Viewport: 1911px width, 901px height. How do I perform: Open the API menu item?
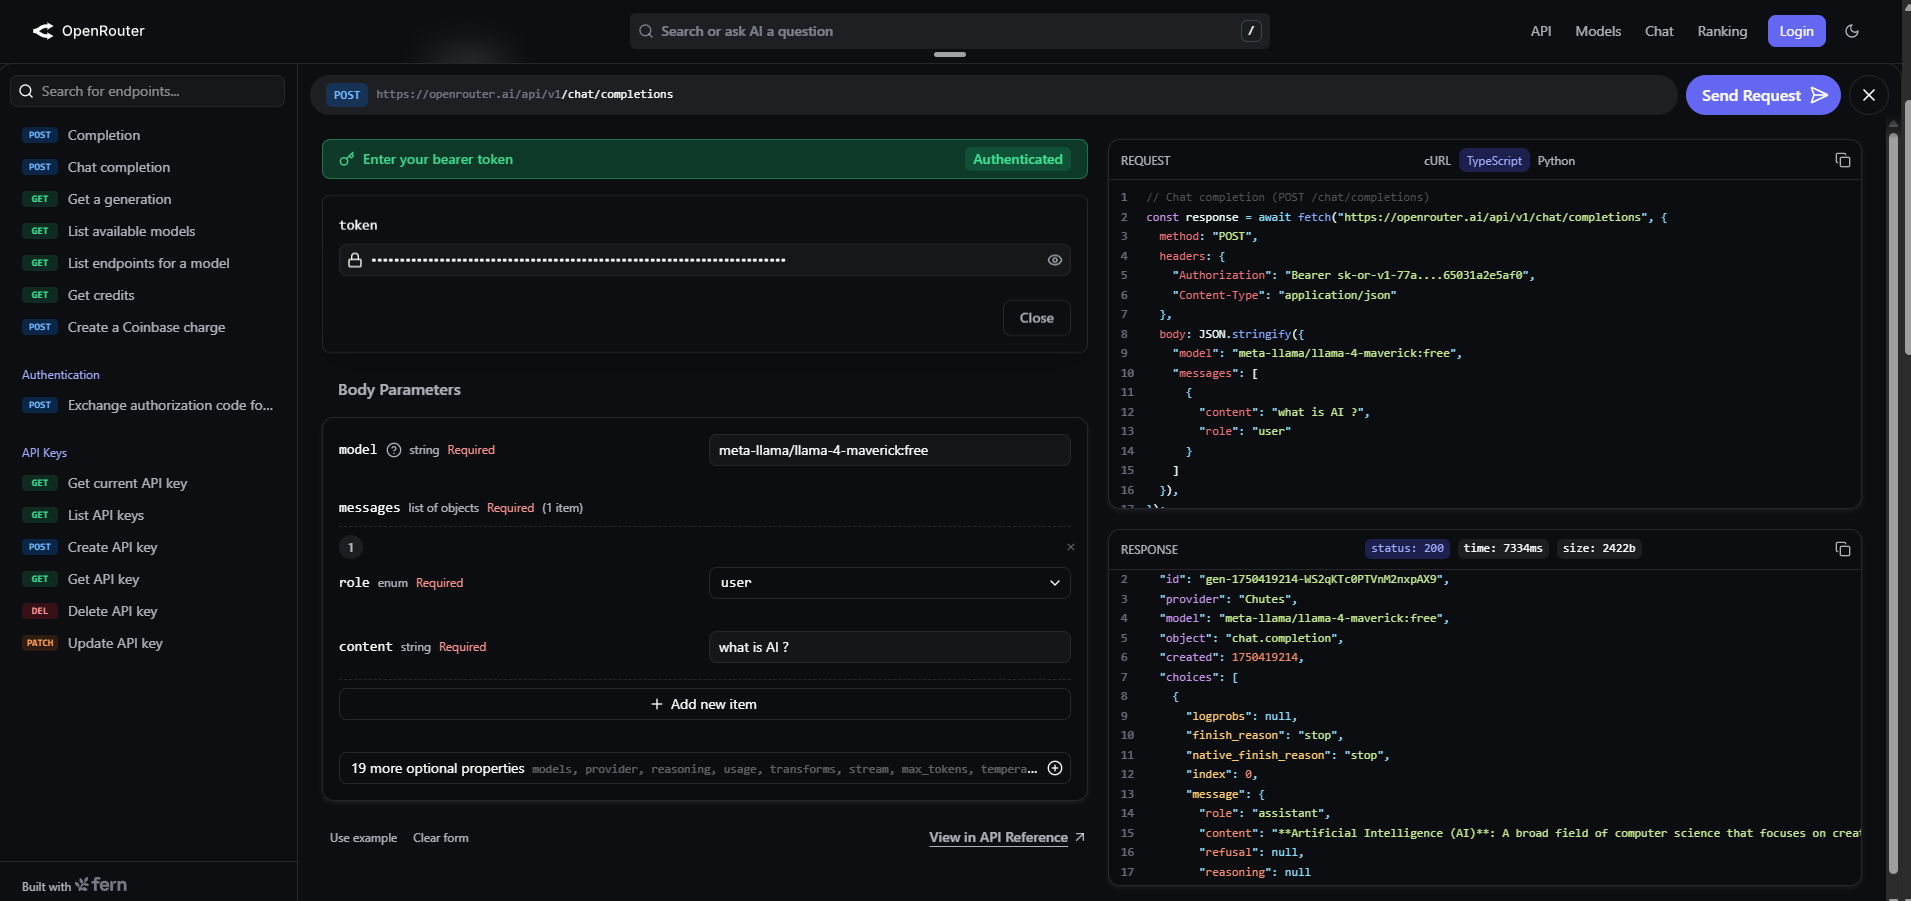coord(1541,31)
